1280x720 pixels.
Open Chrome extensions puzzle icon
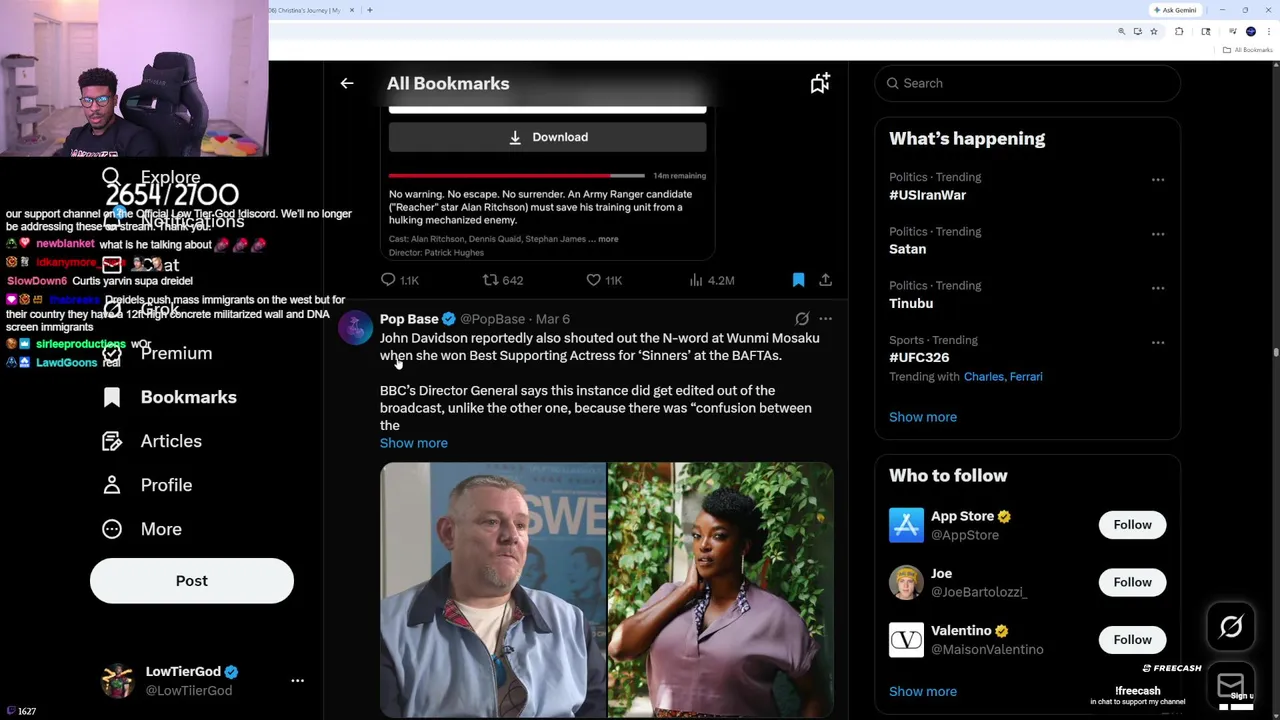(x=1179, y=32)
